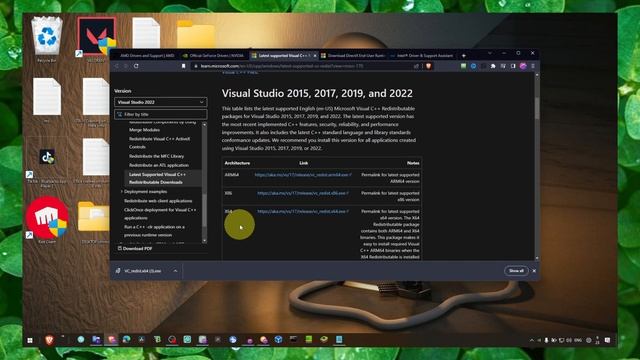Open the VC_redist.x64 download item chevron
This screenshot has width=640, height=360.
pos(175,271)
